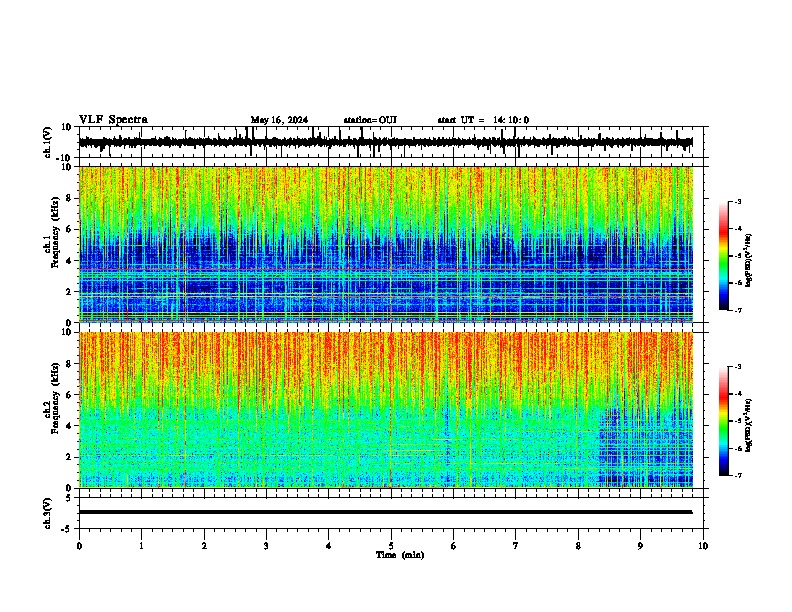This screenshot has height=612, width=792.
Task: Click the time axis tick label "2"
Action: tap(204, 546)
